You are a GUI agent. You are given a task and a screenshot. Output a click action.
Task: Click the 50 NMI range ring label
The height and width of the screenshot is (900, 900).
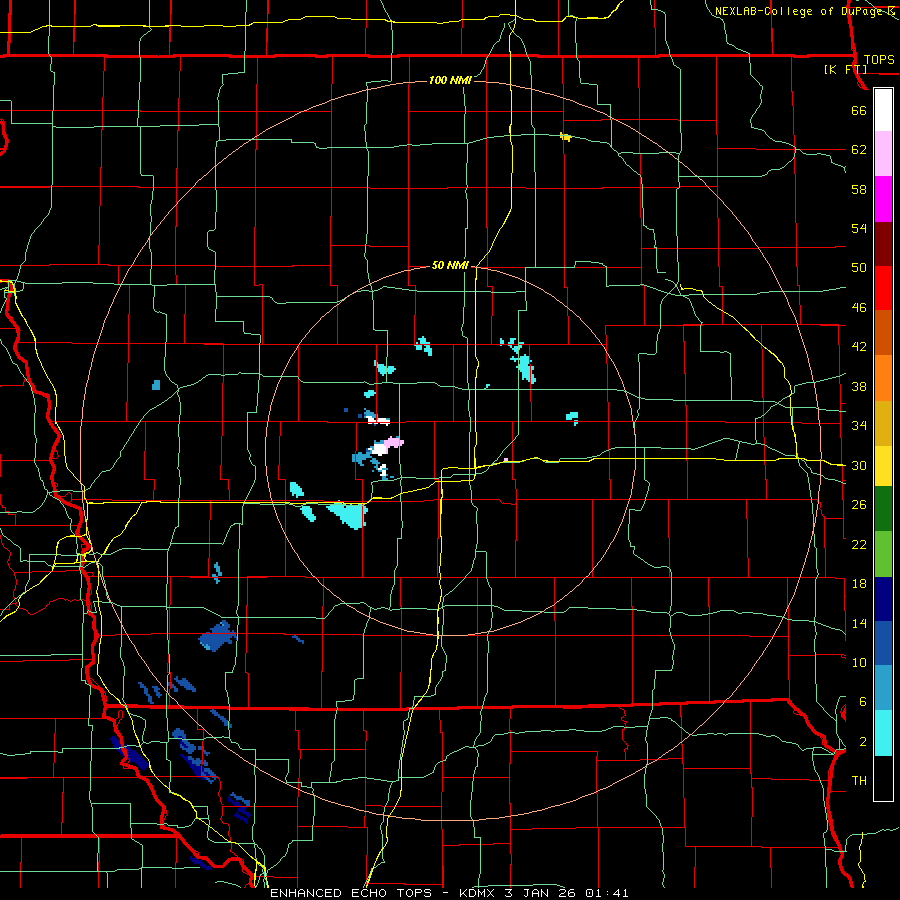450,265
